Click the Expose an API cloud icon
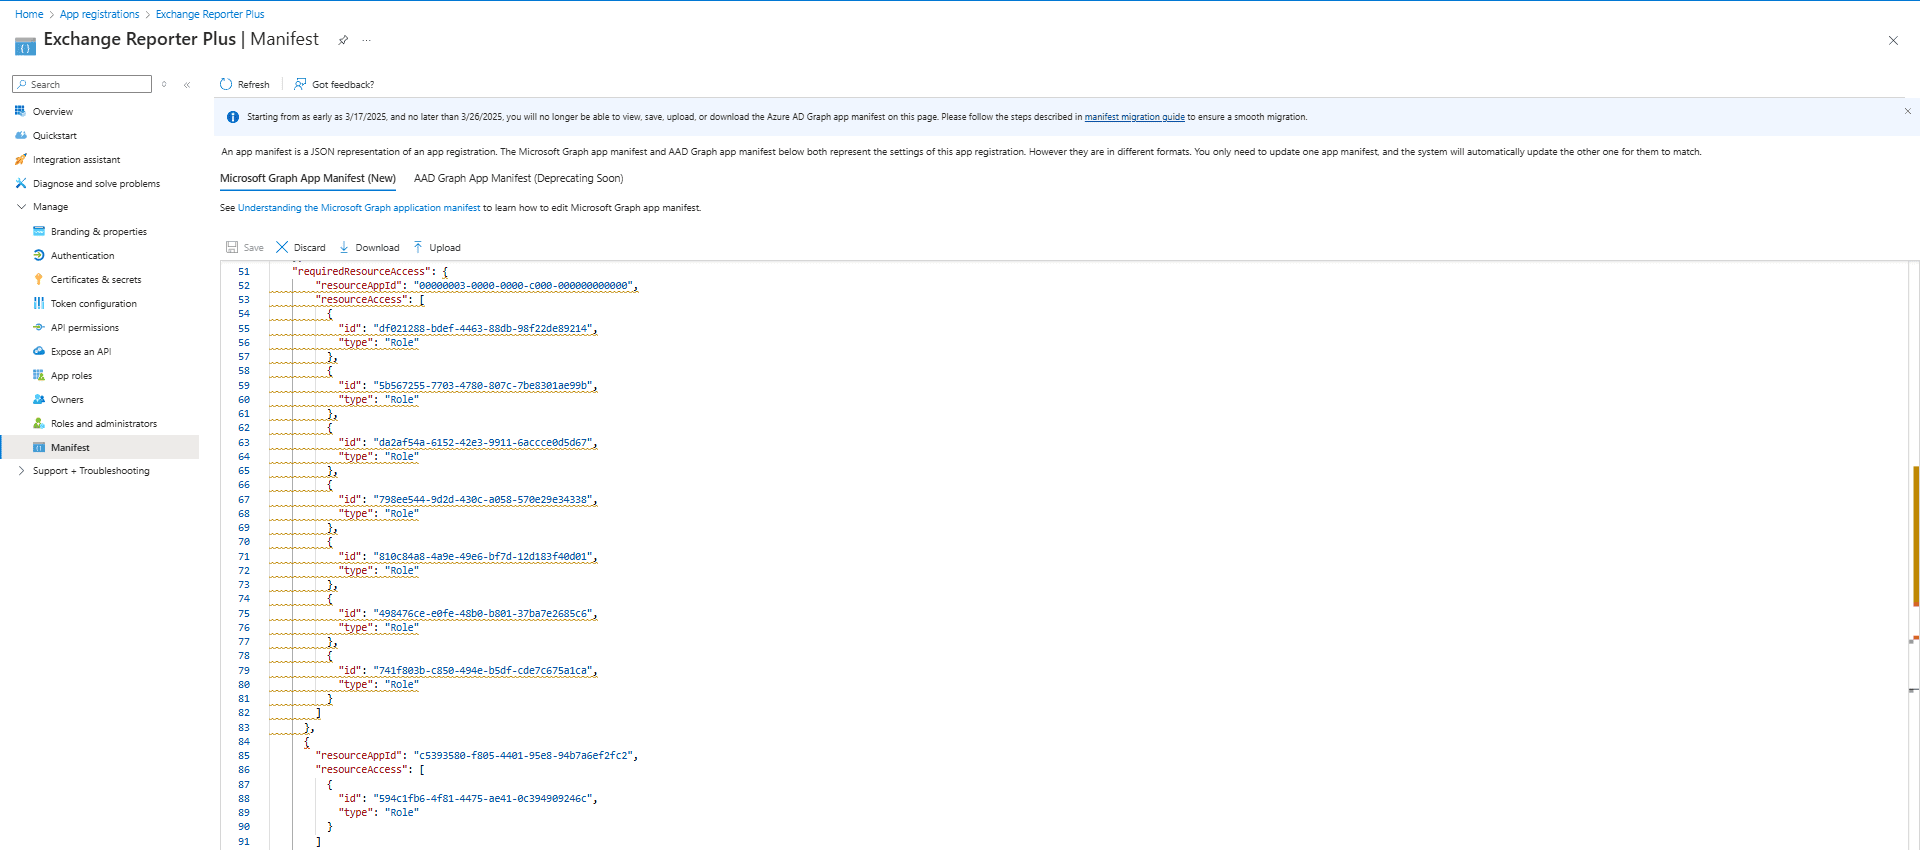The image size is (1920, 850). [x=39, y=351]
